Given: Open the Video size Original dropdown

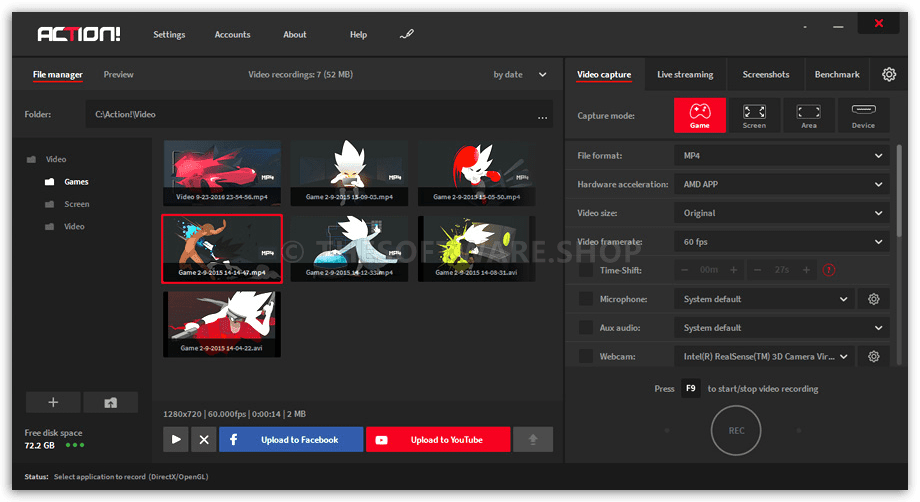Looking at the screenshot, I should [x=782, y=213].
